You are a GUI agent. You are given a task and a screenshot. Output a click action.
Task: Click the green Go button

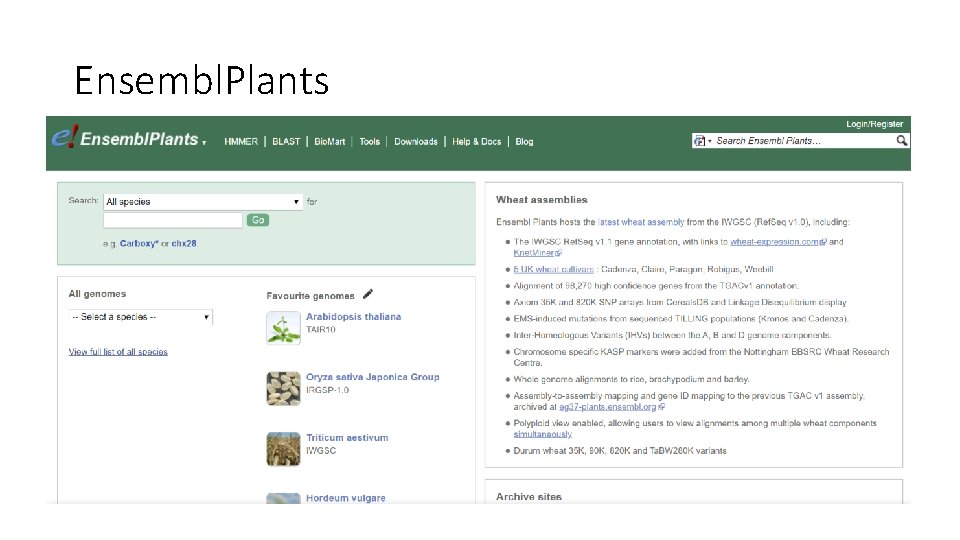[258, 220]
